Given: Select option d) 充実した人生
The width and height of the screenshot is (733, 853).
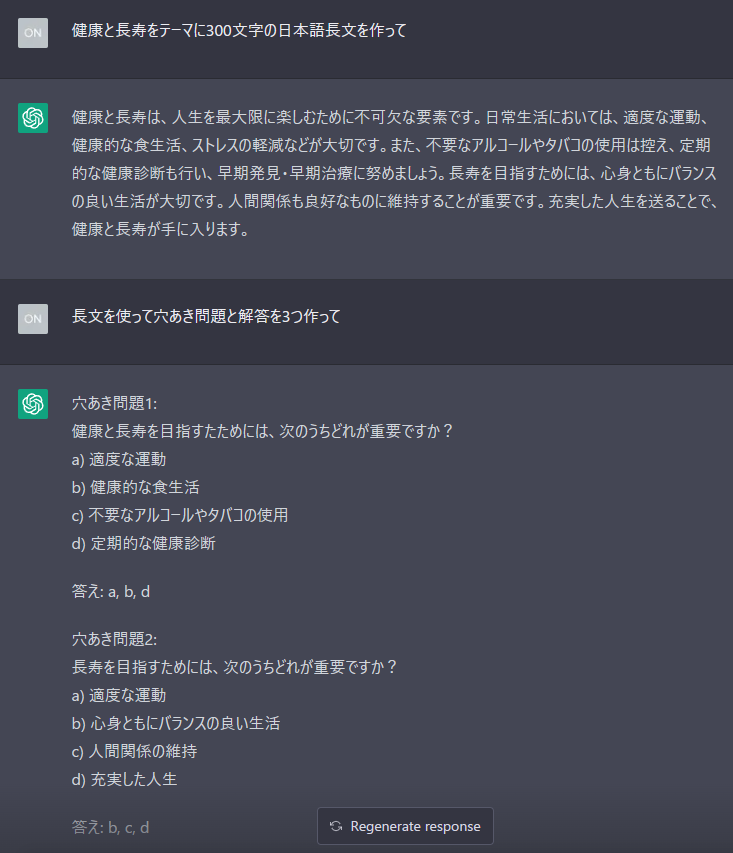Looking at the screenshot, I should point(125,779).
